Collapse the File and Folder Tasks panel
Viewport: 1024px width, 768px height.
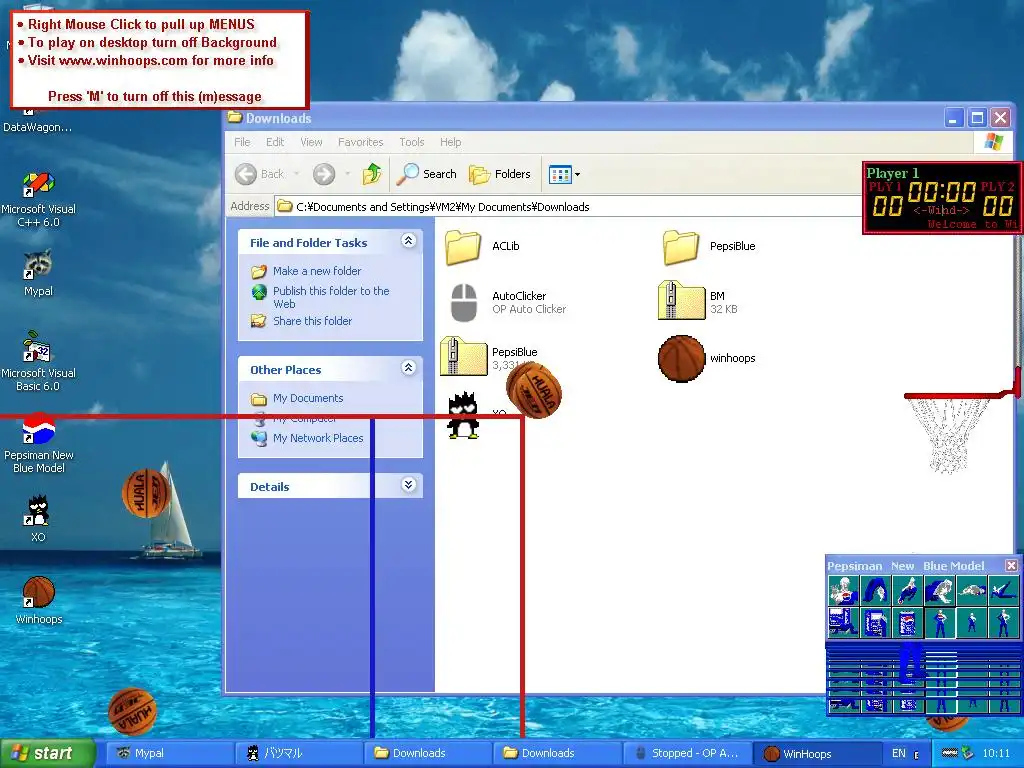coord(409,242)
